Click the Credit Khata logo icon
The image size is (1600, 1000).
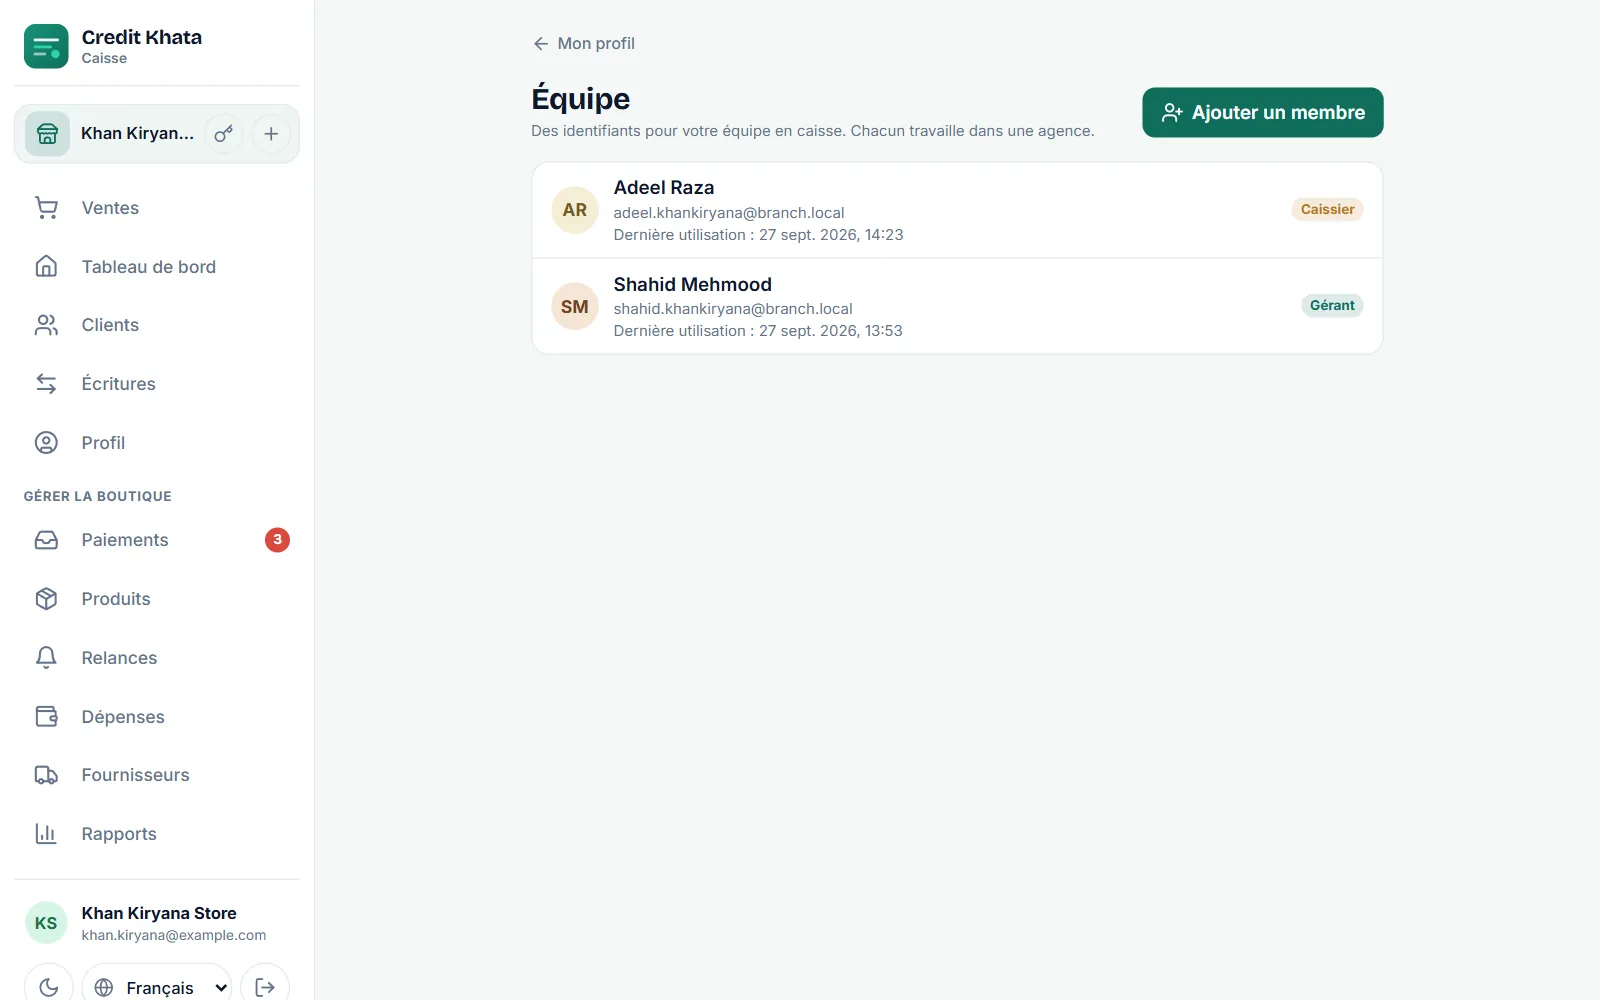click(46, 46)
